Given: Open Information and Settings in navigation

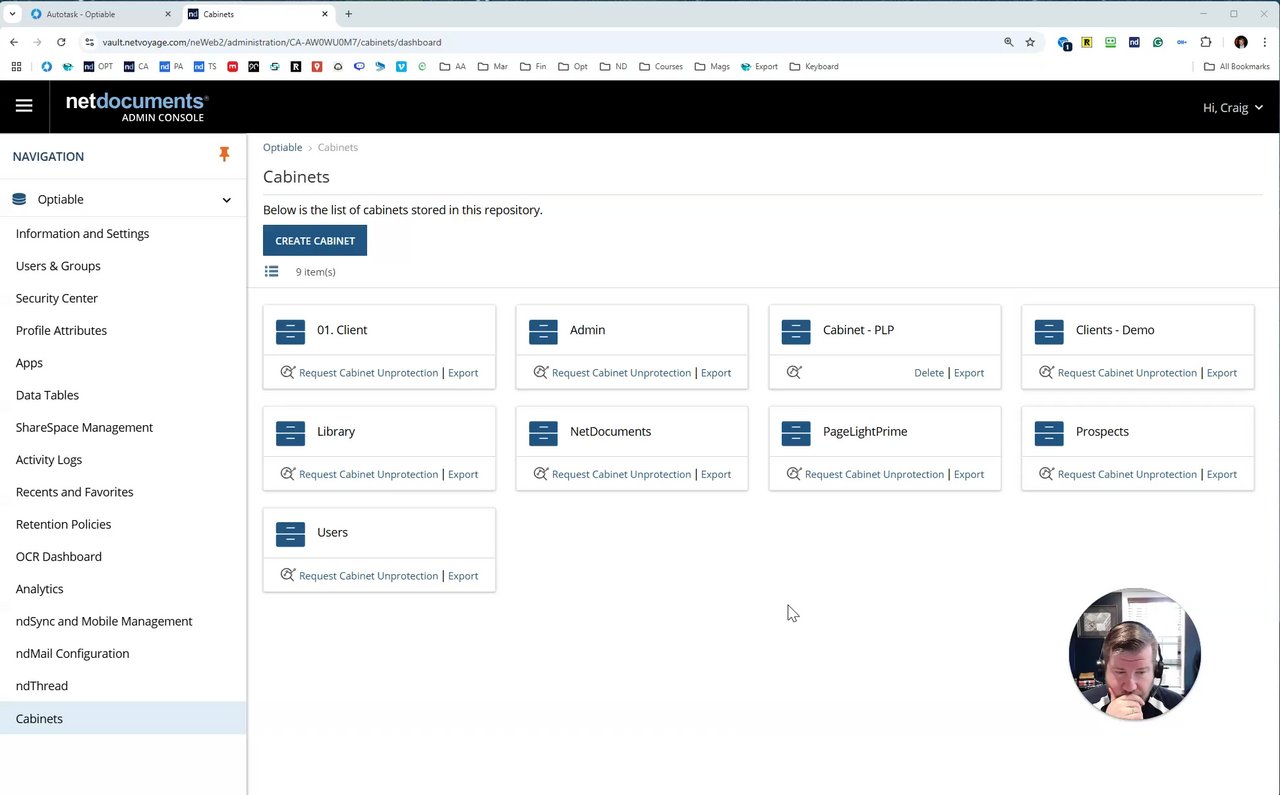Looking at the screenshot, I should 82,233.
